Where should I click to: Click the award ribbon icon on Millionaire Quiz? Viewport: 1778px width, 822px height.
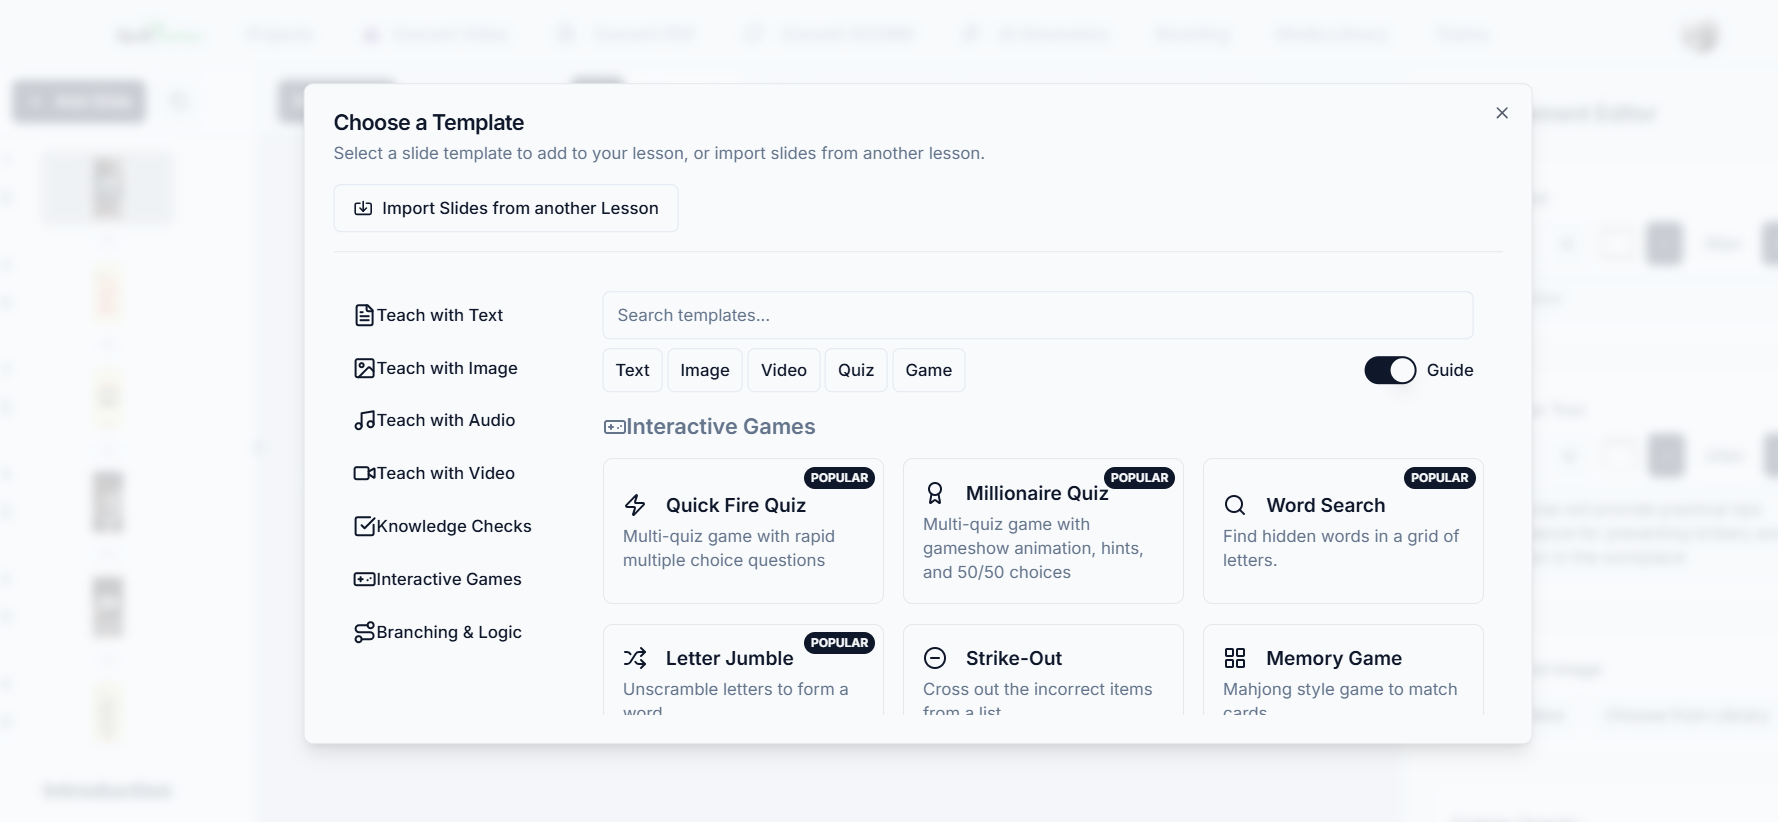(x=935, y=493)
